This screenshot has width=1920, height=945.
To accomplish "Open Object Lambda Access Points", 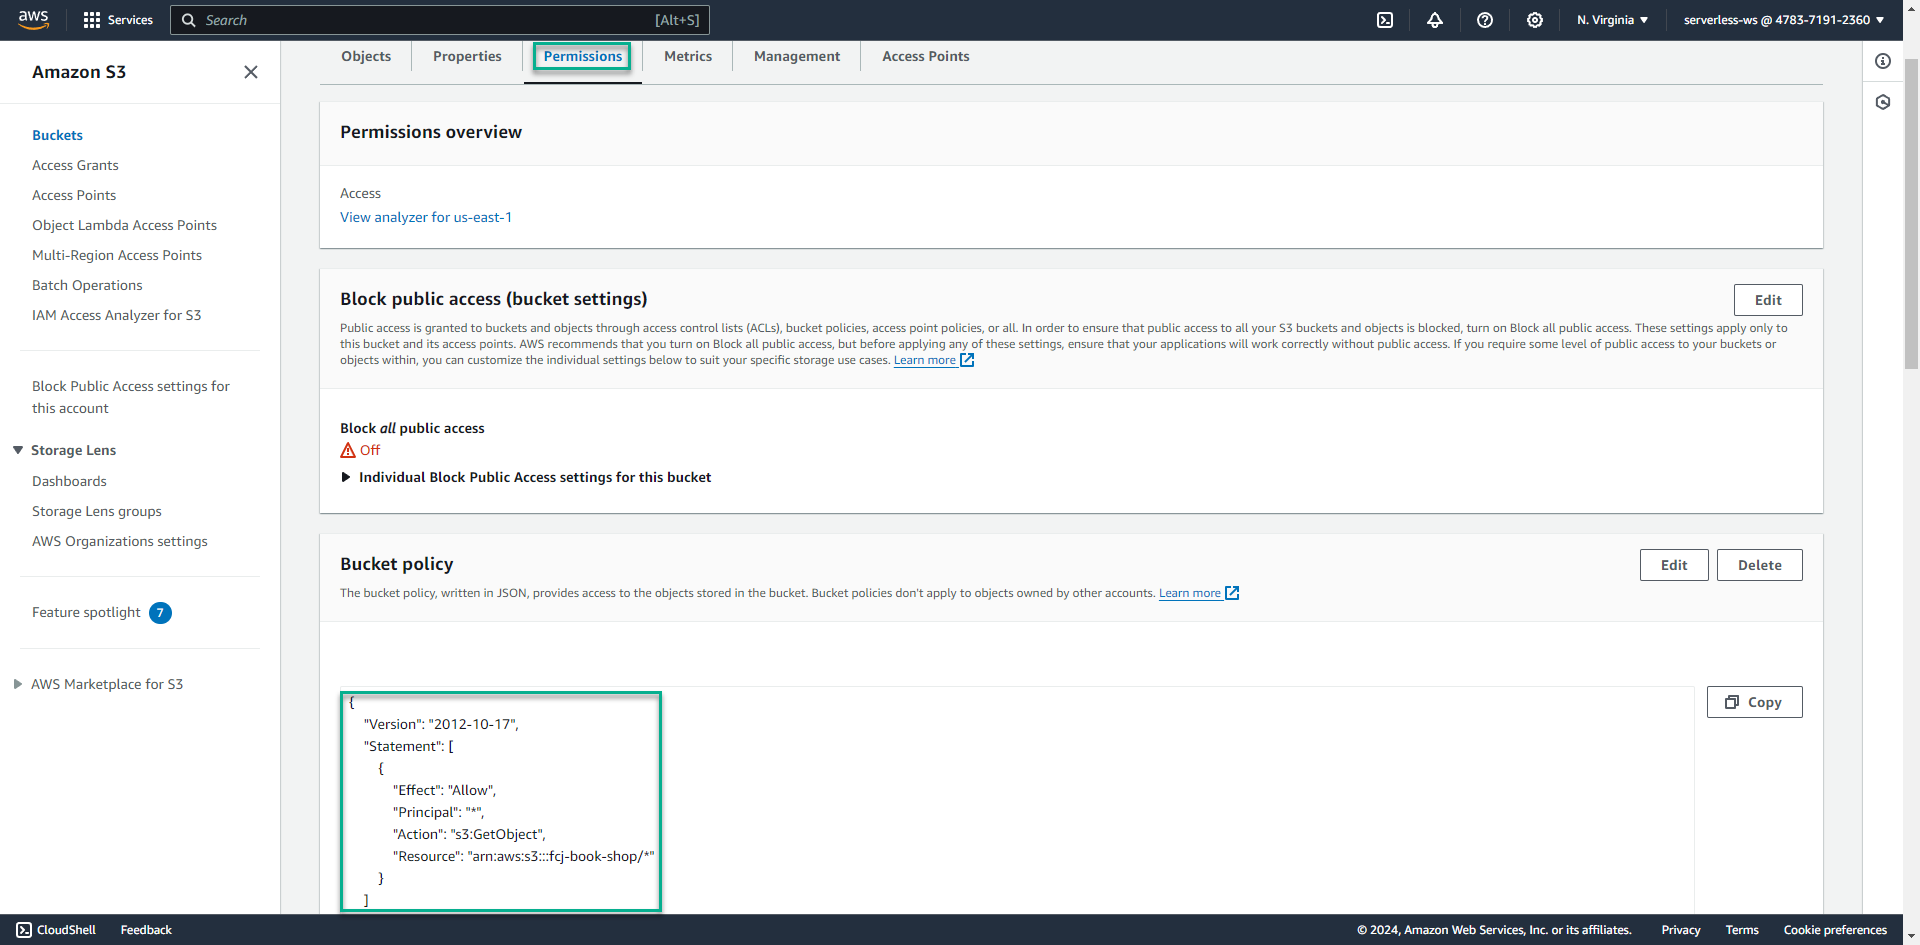I will pos(124,225).
